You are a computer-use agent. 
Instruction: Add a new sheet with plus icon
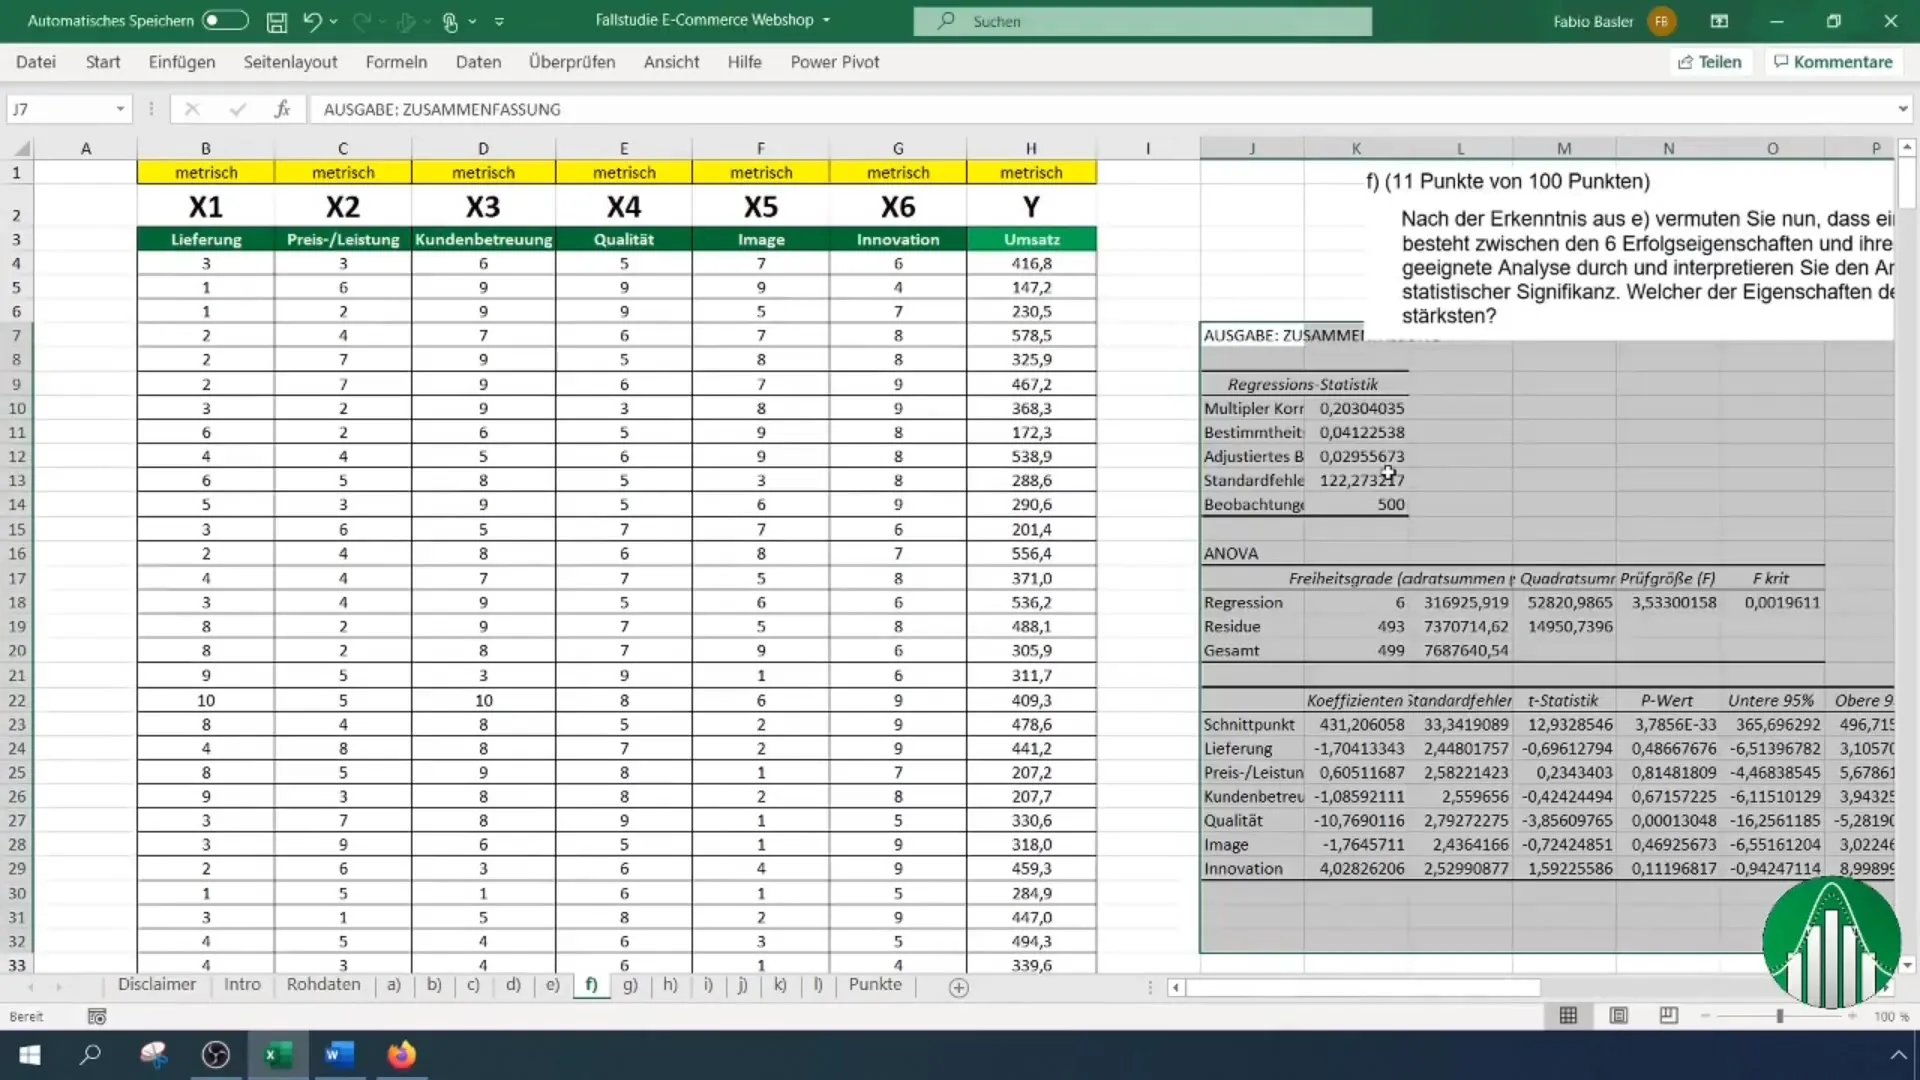958,988
